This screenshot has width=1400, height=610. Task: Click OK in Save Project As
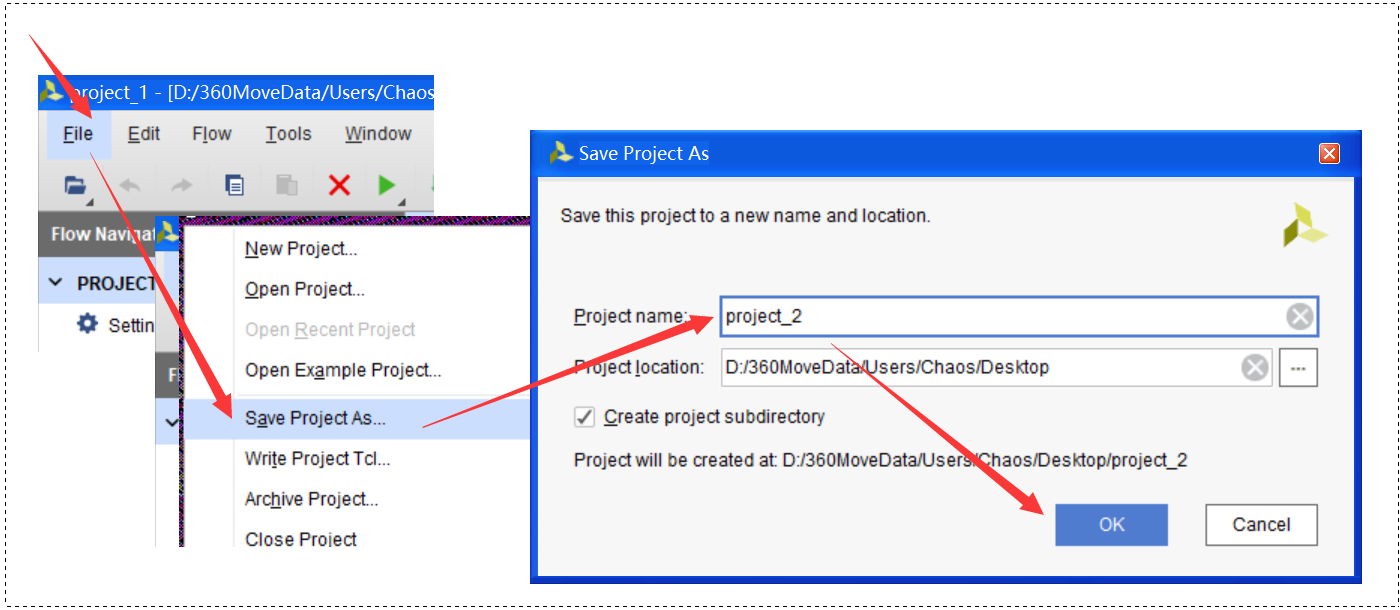pyautogui.click(x=1111, y=525)
